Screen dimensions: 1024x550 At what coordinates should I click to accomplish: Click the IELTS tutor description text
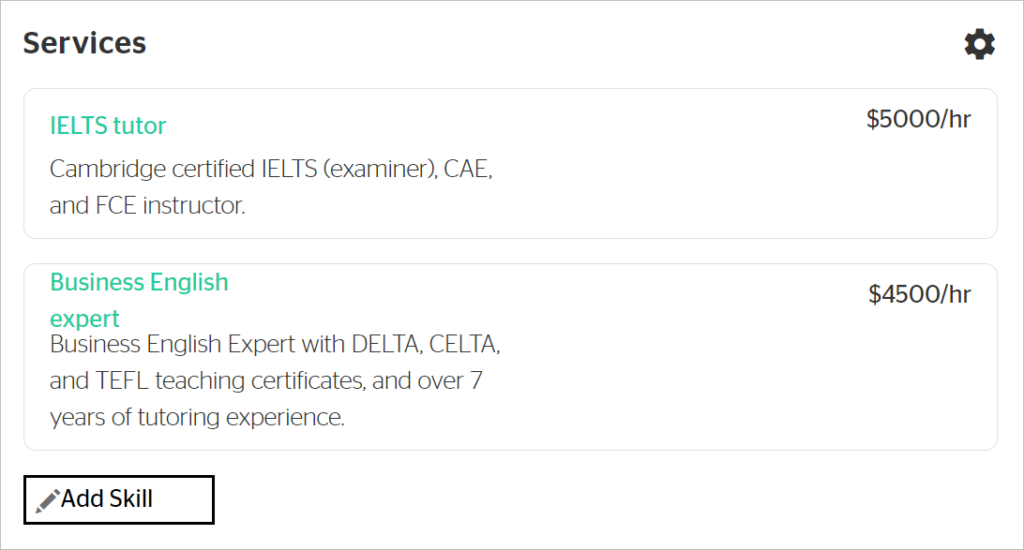tap(271, 187)
